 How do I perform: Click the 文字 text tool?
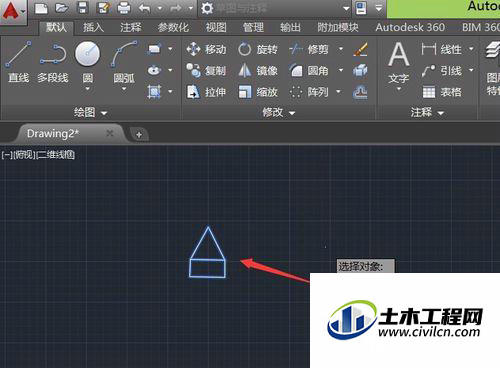point(399,63)
